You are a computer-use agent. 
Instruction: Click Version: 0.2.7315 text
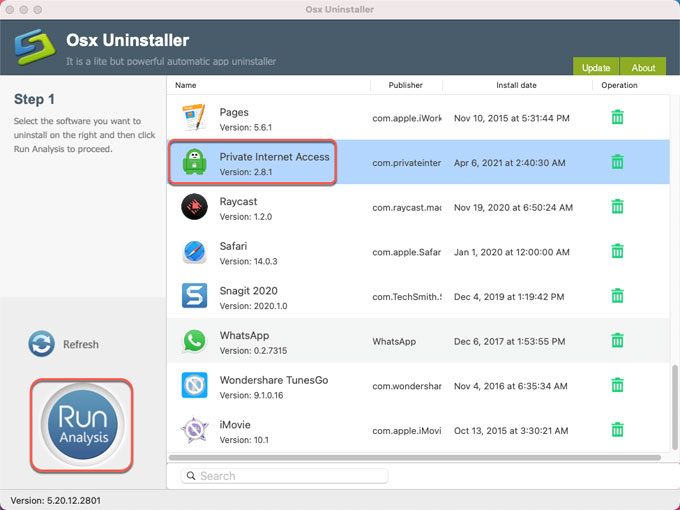(253, 351)
